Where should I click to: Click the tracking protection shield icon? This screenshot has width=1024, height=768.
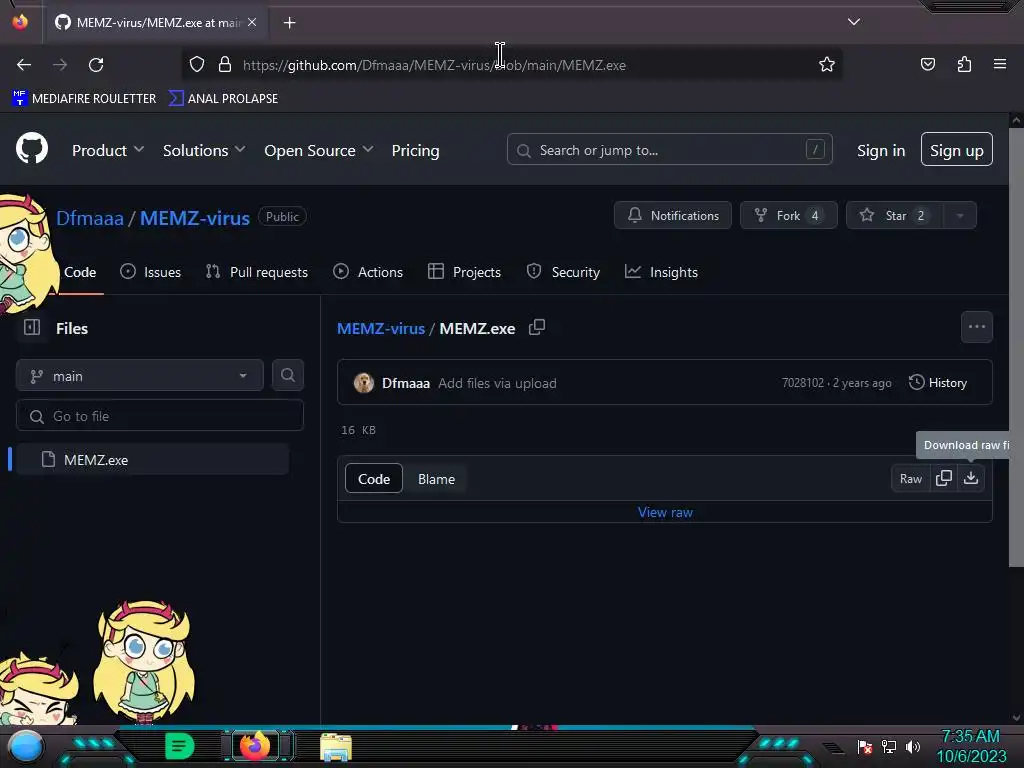coord(197,64)
